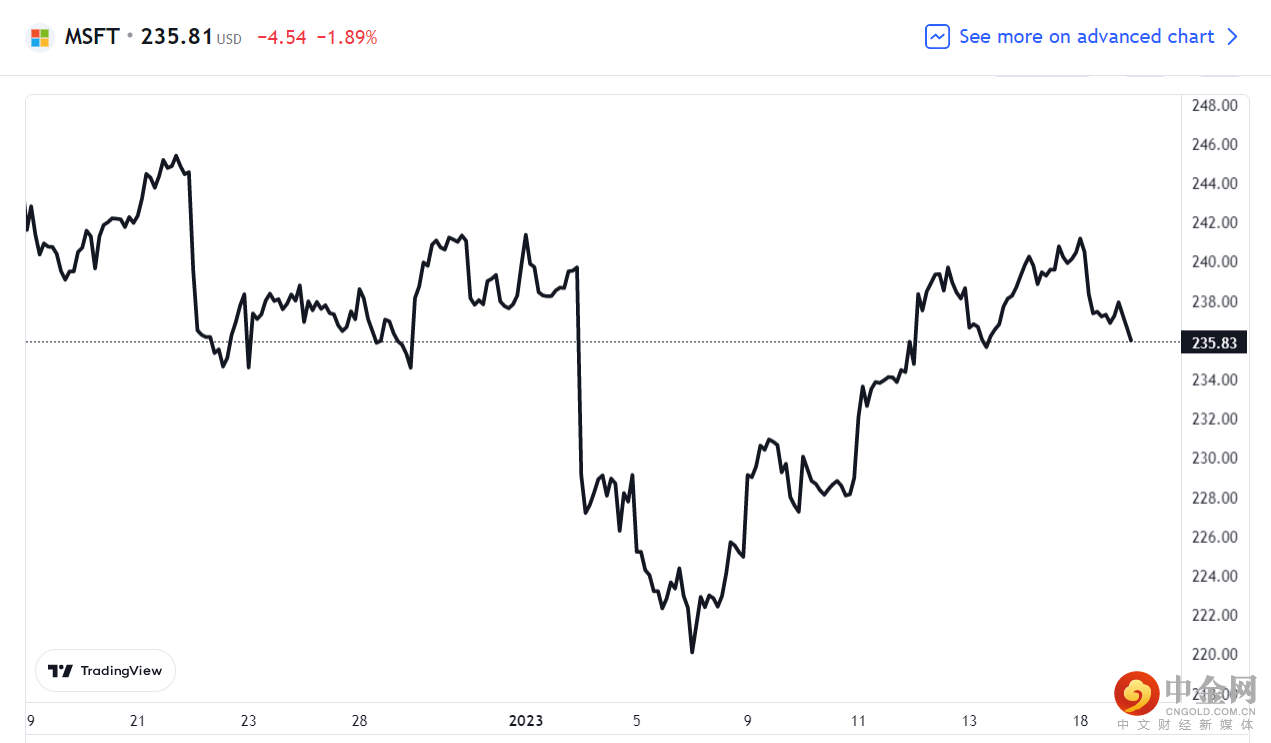1271x743 pixels.
Task: Click the 235.81 price value
Action: (x=177, y=37)
